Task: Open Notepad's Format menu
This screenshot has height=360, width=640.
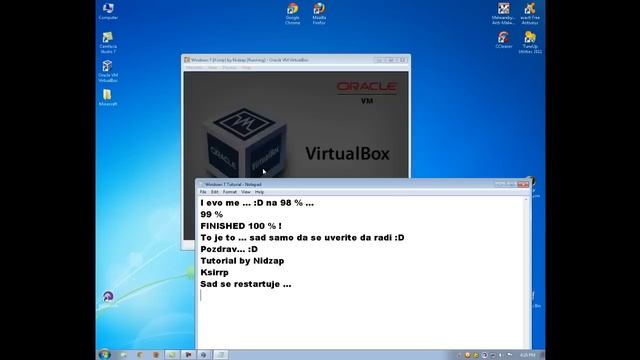Action: click(230, 192)
